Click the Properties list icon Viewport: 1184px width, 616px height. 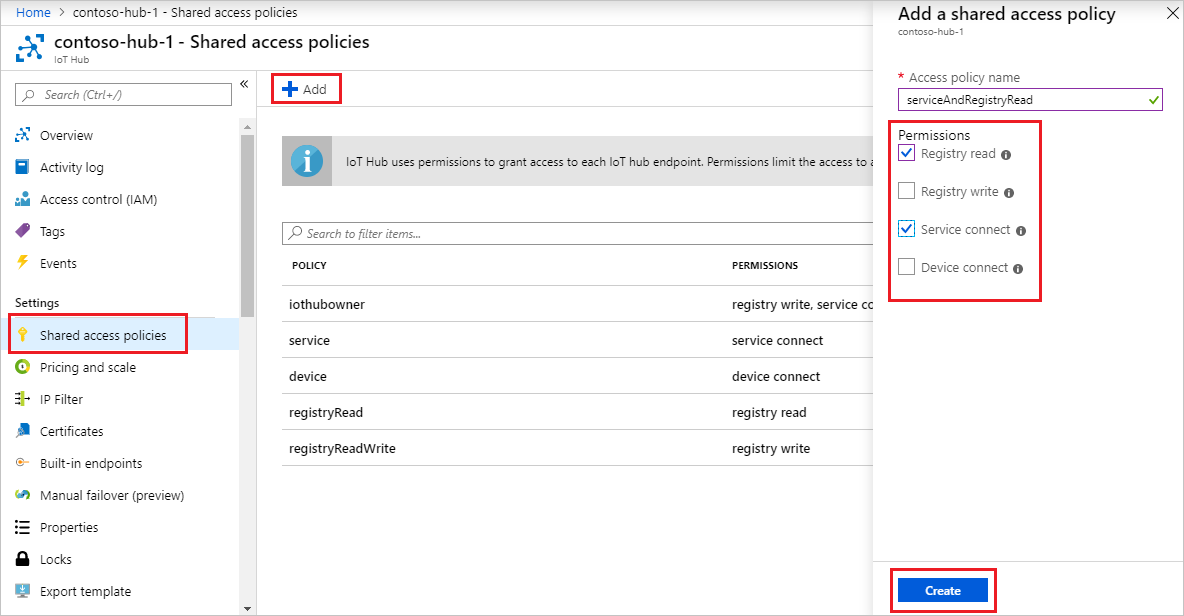(23, 527)
